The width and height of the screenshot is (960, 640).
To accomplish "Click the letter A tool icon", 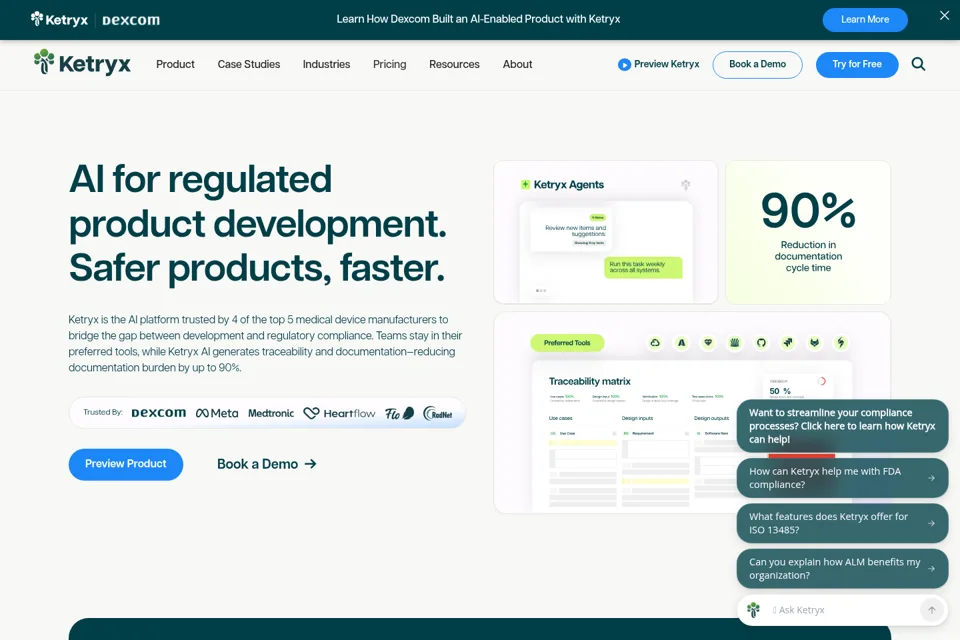I will 681,343.
